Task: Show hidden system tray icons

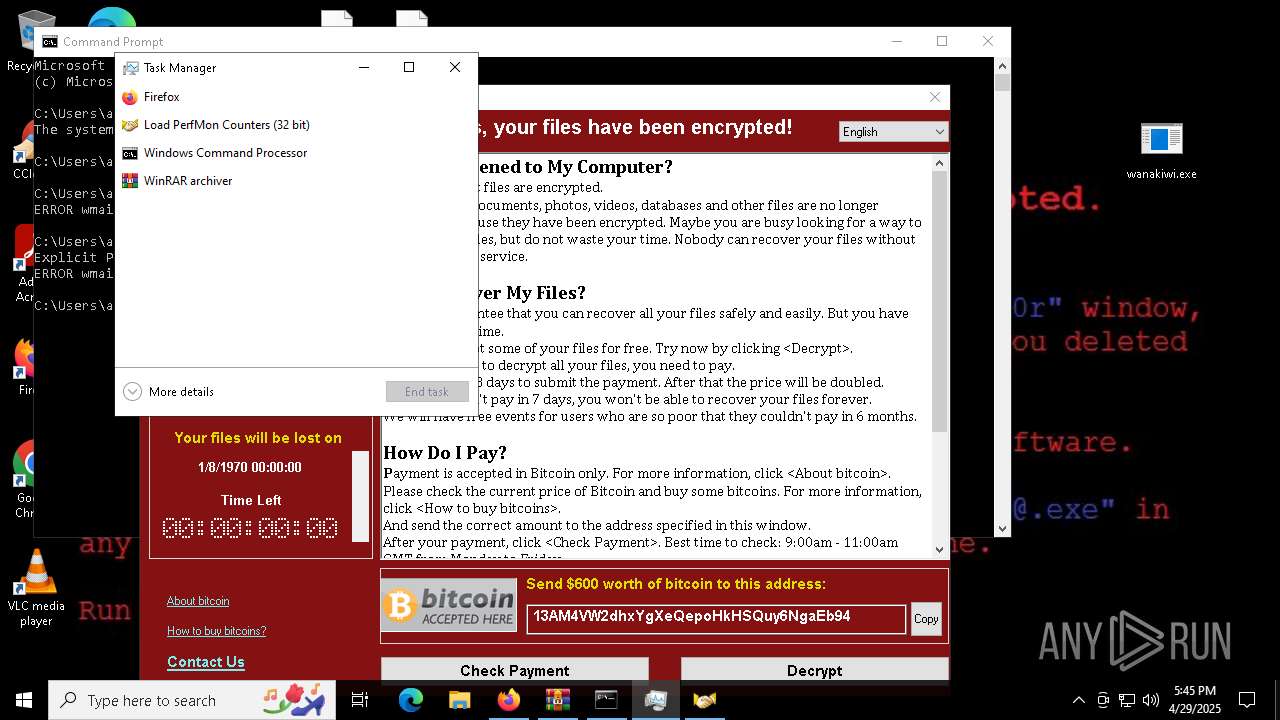Action: click(1078, 700)
